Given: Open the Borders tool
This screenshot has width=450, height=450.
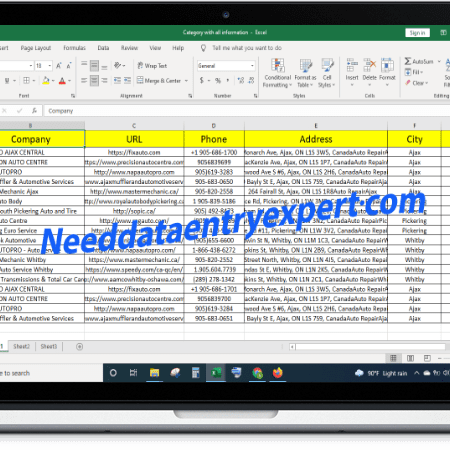Looking at the screenshot, I should pyautogui.click(x=26, y=80).
